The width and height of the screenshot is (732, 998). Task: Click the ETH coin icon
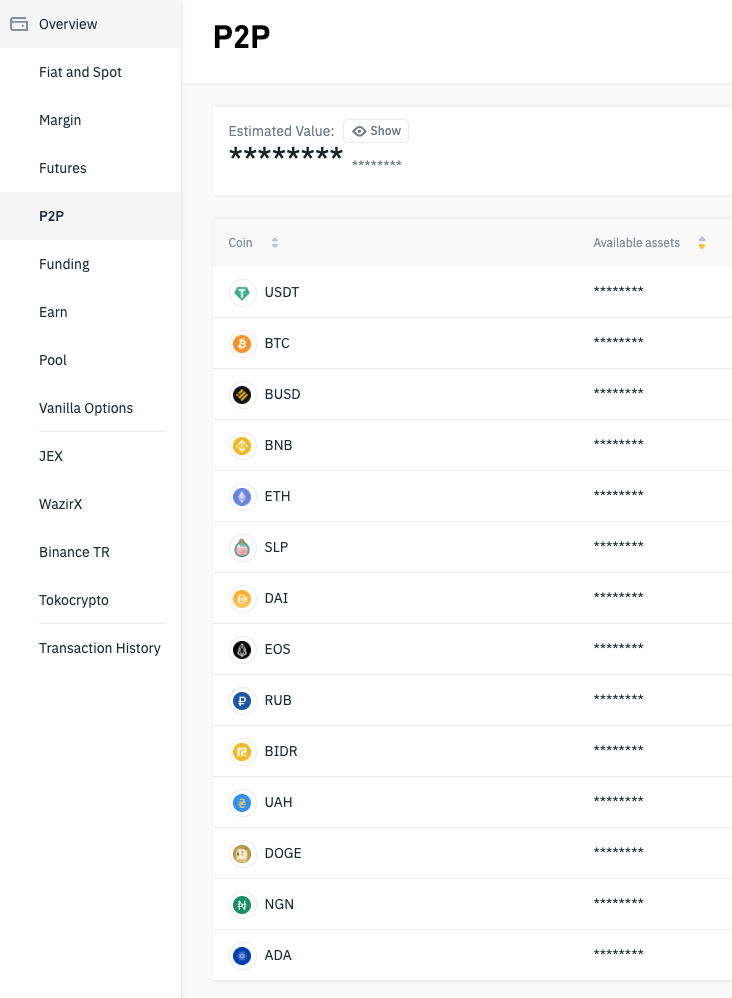(x=242, y=497)
